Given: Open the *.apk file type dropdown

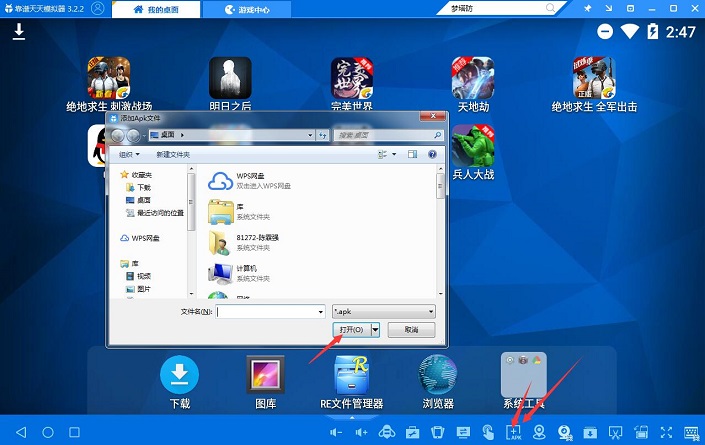Looking at the screenshot, I should pyautogui.click(x=384, y=312).
